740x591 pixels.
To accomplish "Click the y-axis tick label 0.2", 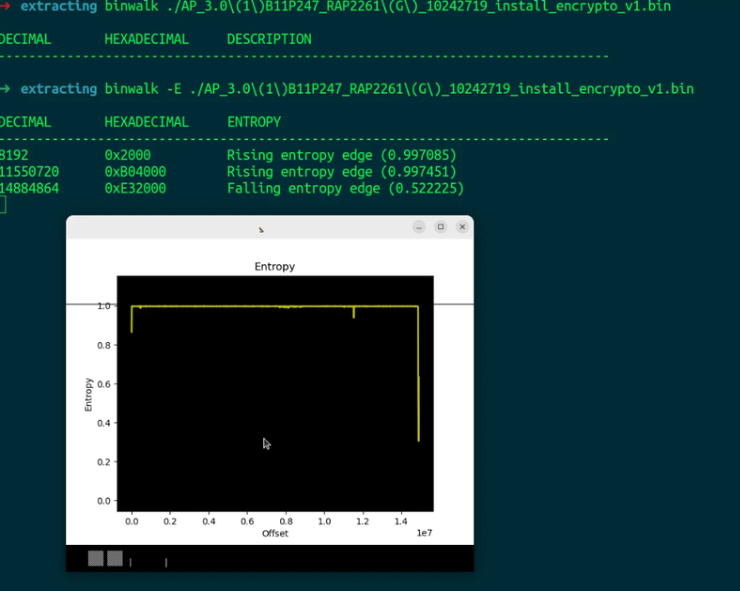I will [104, 462].
